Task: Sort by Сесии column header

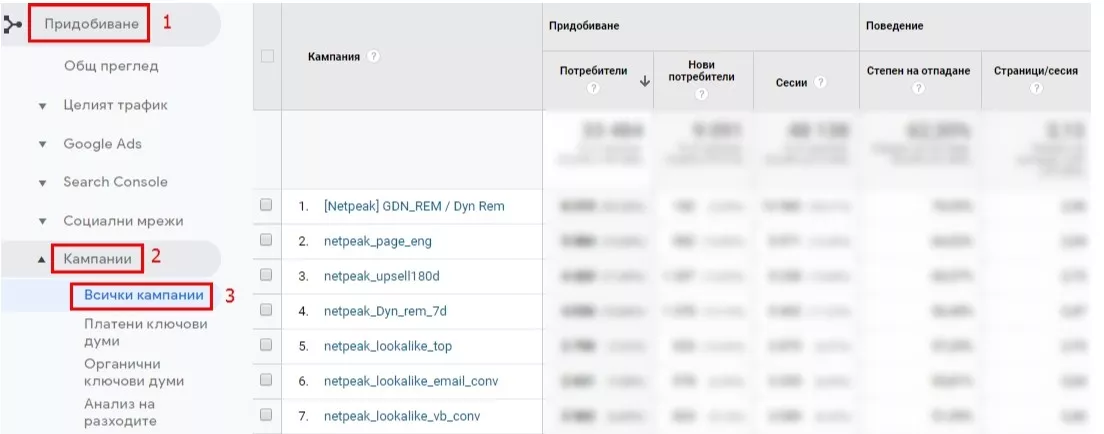Action: pyautogui.click(x=791, y=82)
